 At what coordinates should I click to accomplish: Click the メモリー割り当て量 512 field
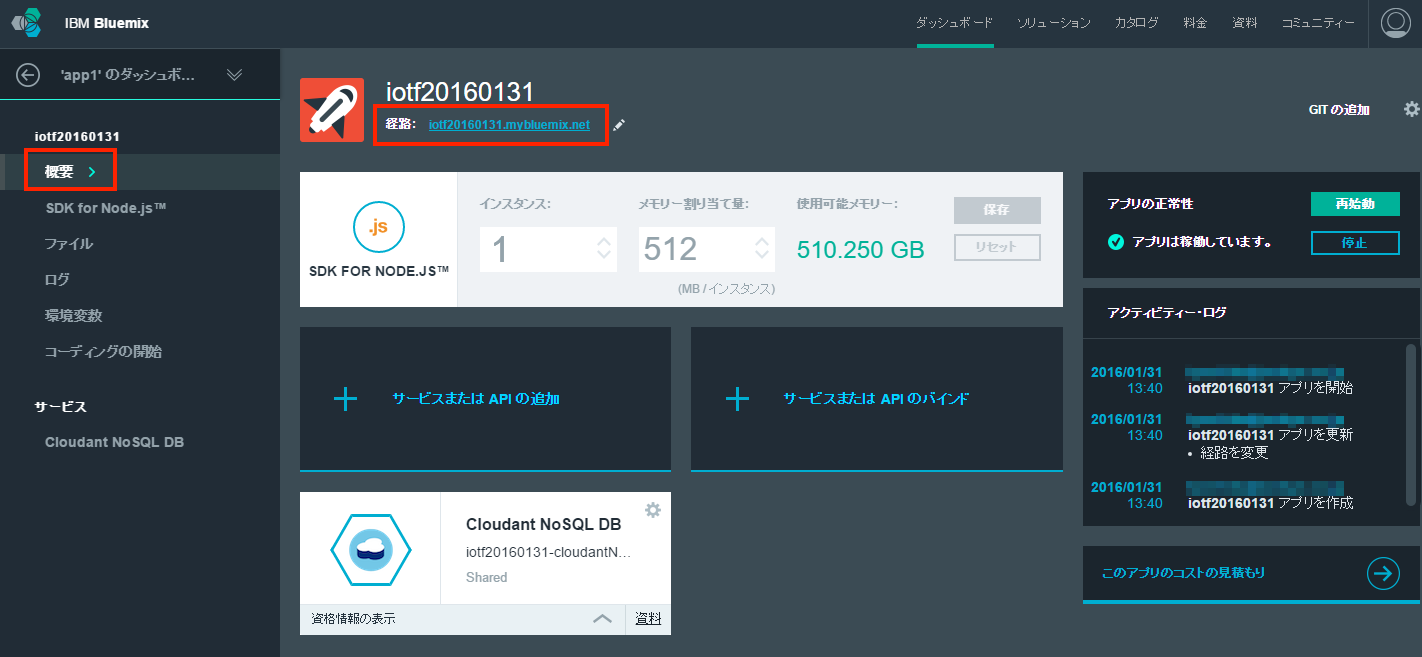click(706, 249)
